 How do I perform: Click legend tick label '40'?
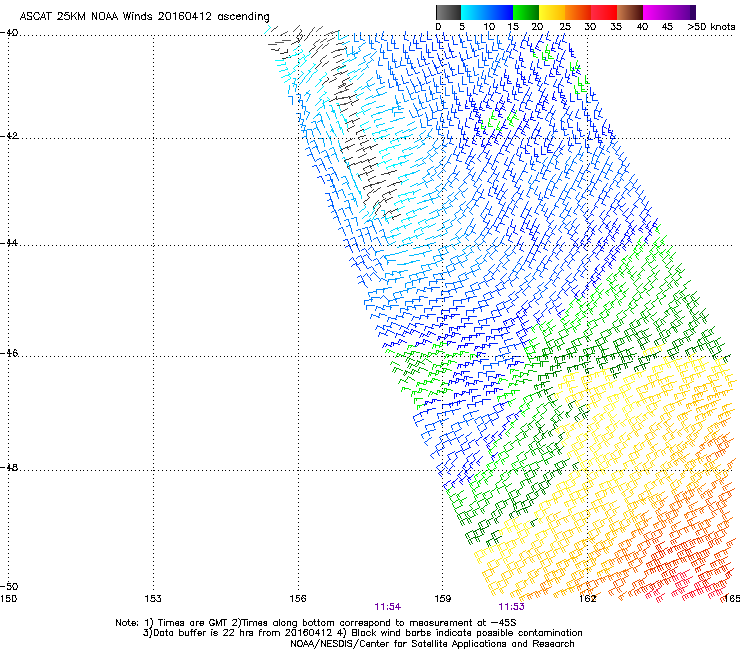643,27
